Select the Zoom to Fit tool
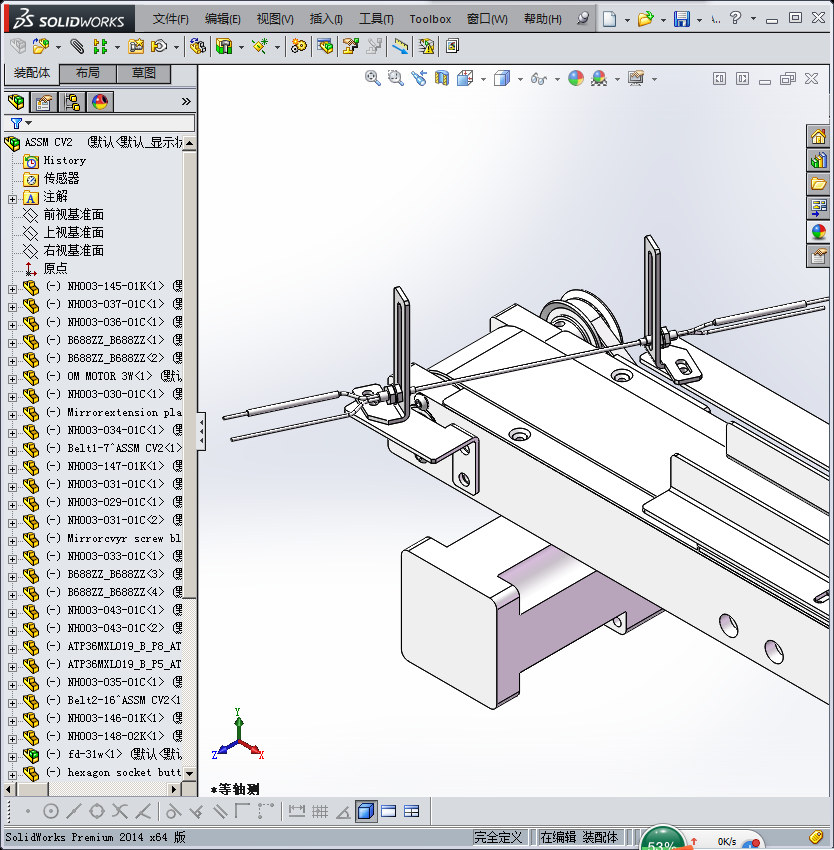This screenshot has height=850, width=834. pos(371,78)
